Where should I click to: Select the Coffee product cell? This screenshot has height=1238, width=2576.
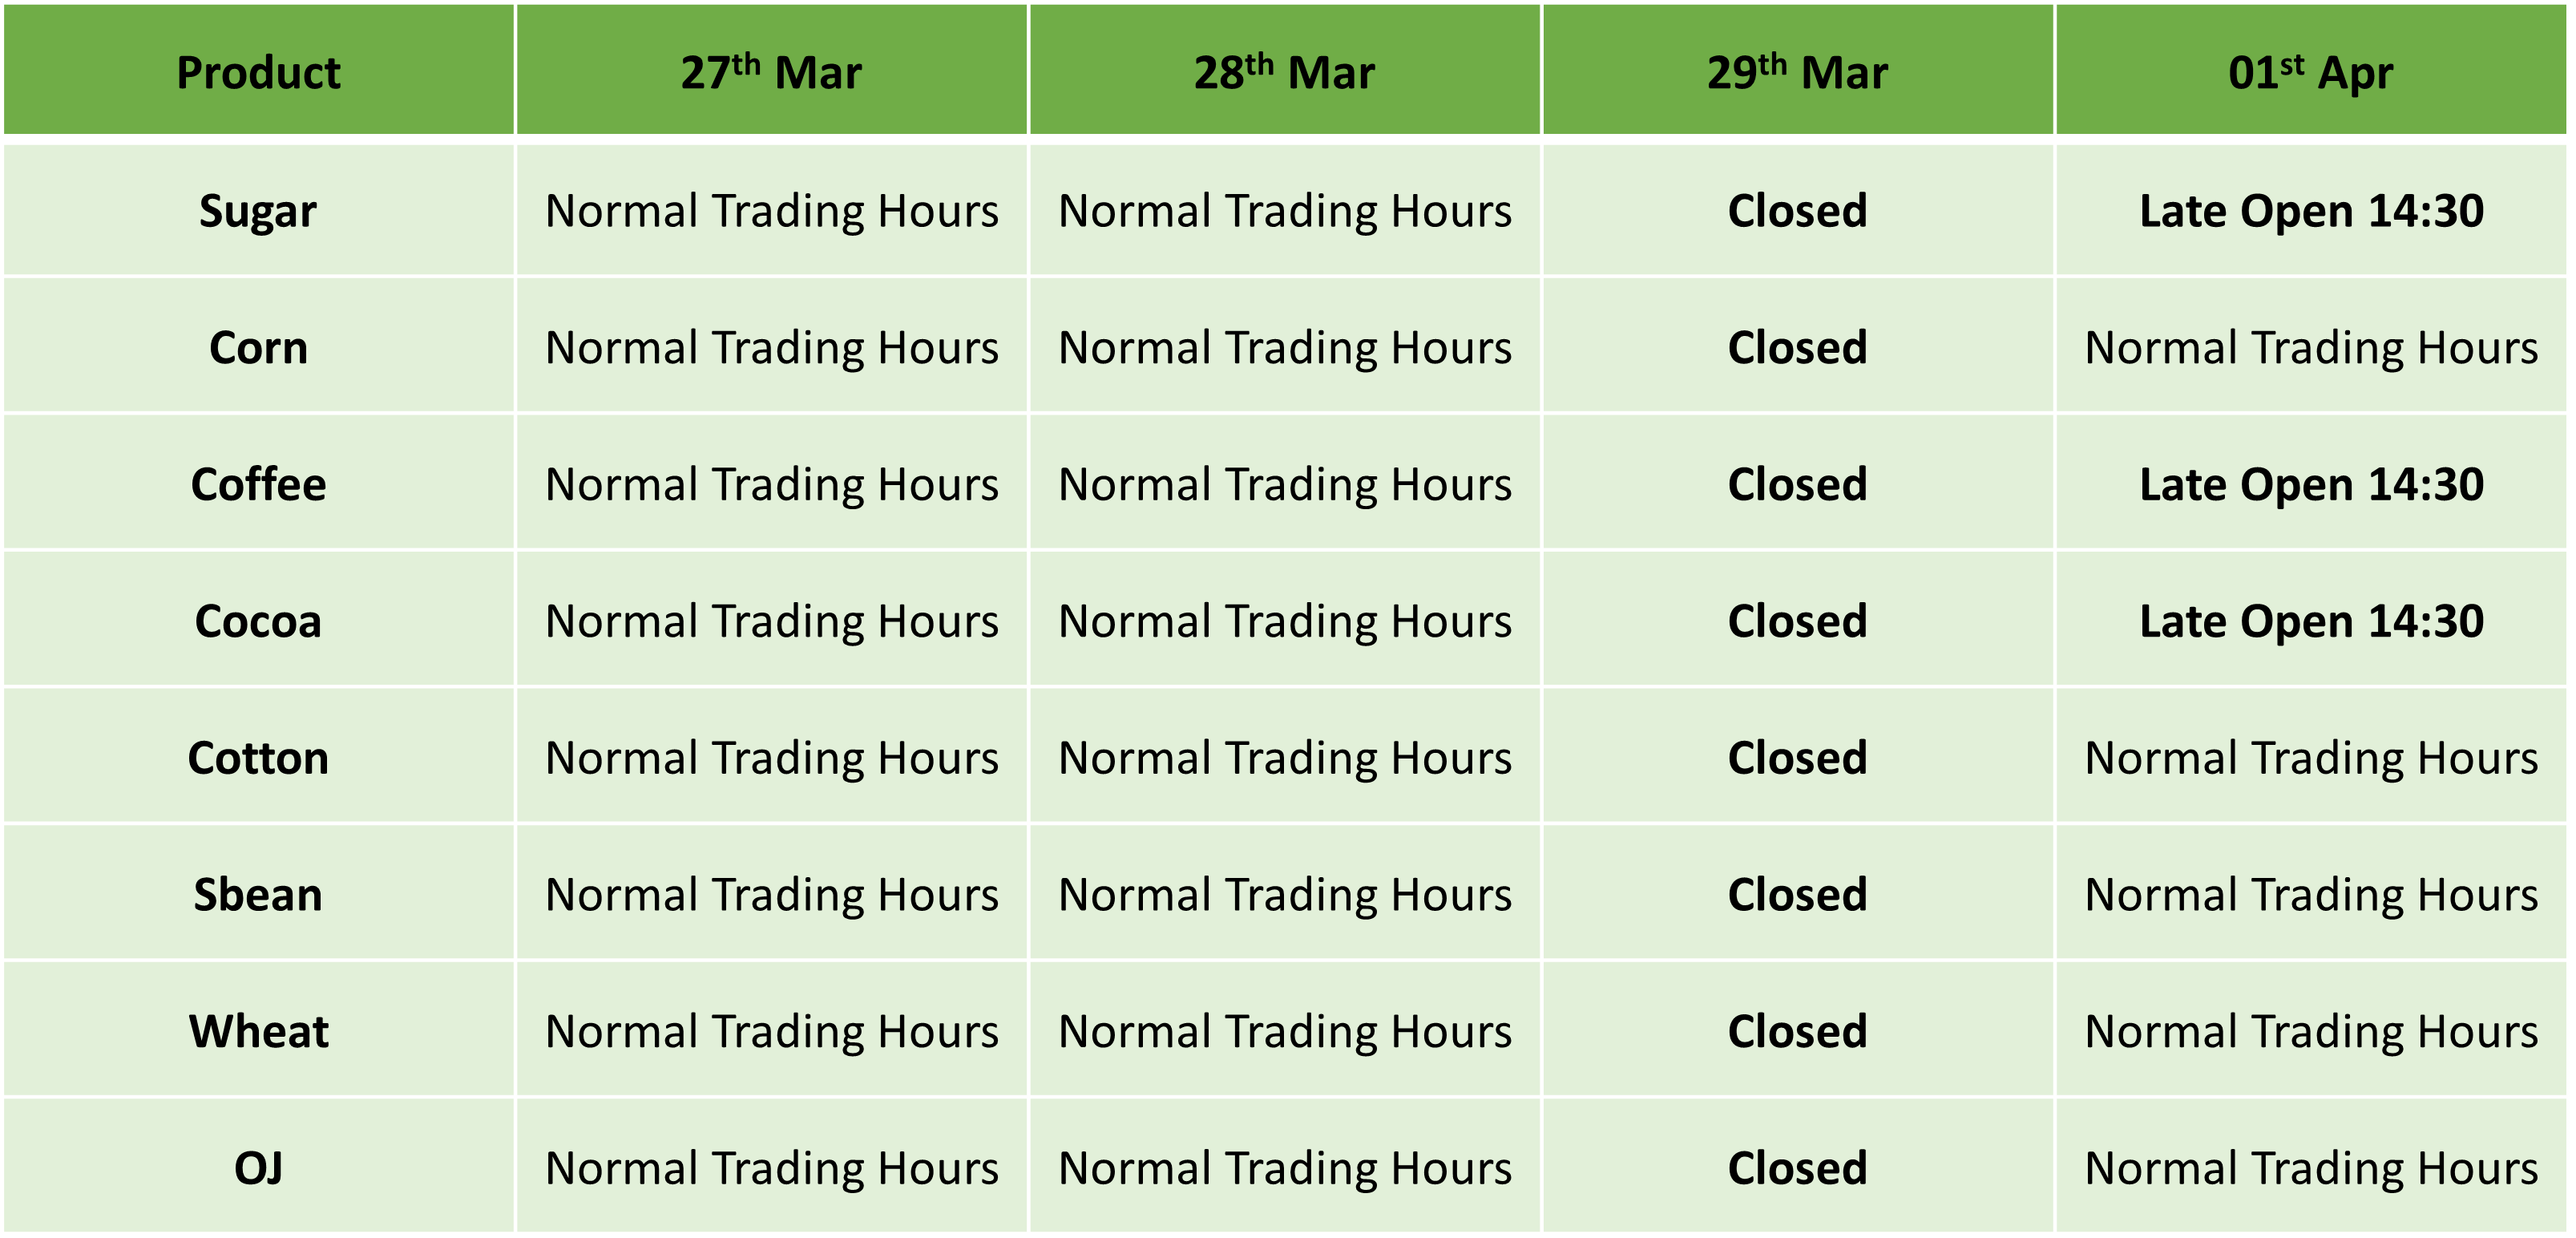click(258, 483)
